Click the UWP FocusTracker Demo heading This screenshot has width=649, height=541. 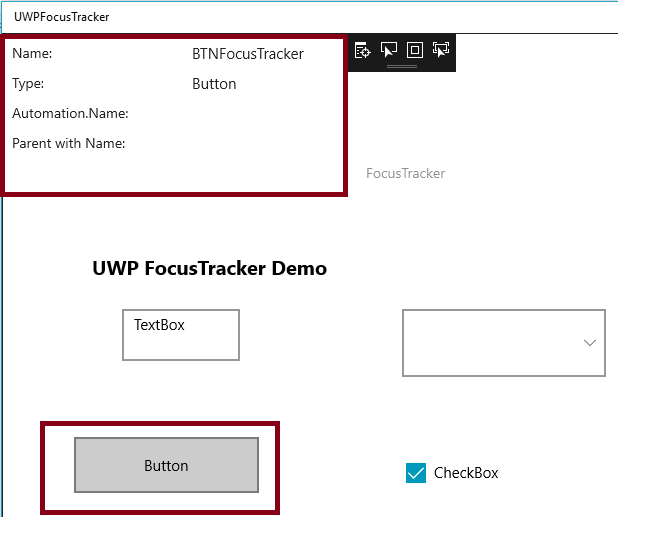pos(209,268)
